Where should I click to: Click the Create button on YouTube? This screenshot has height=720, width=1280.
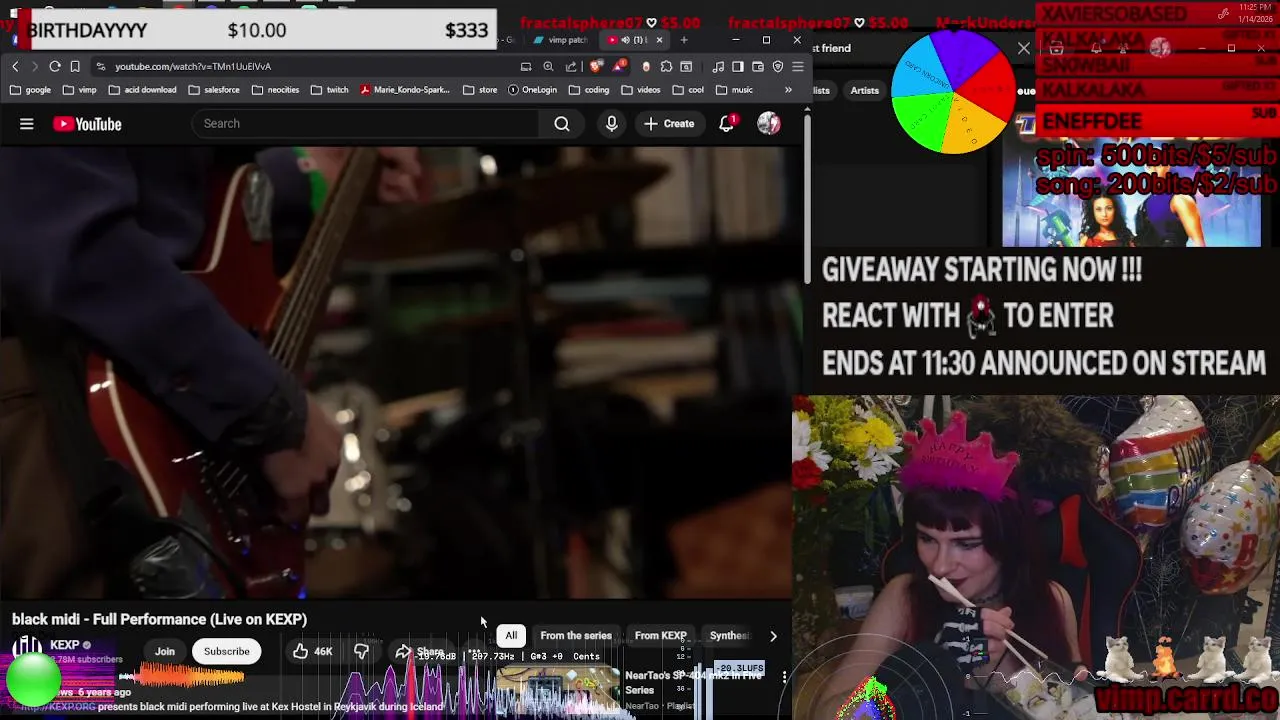pos(669,124)
